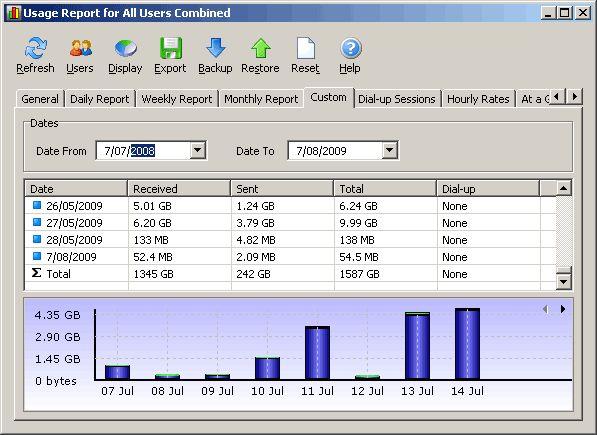The width and height of the screenshot is (597, 435).
Task: Click inside the Date From field
Action: point(143,151)
